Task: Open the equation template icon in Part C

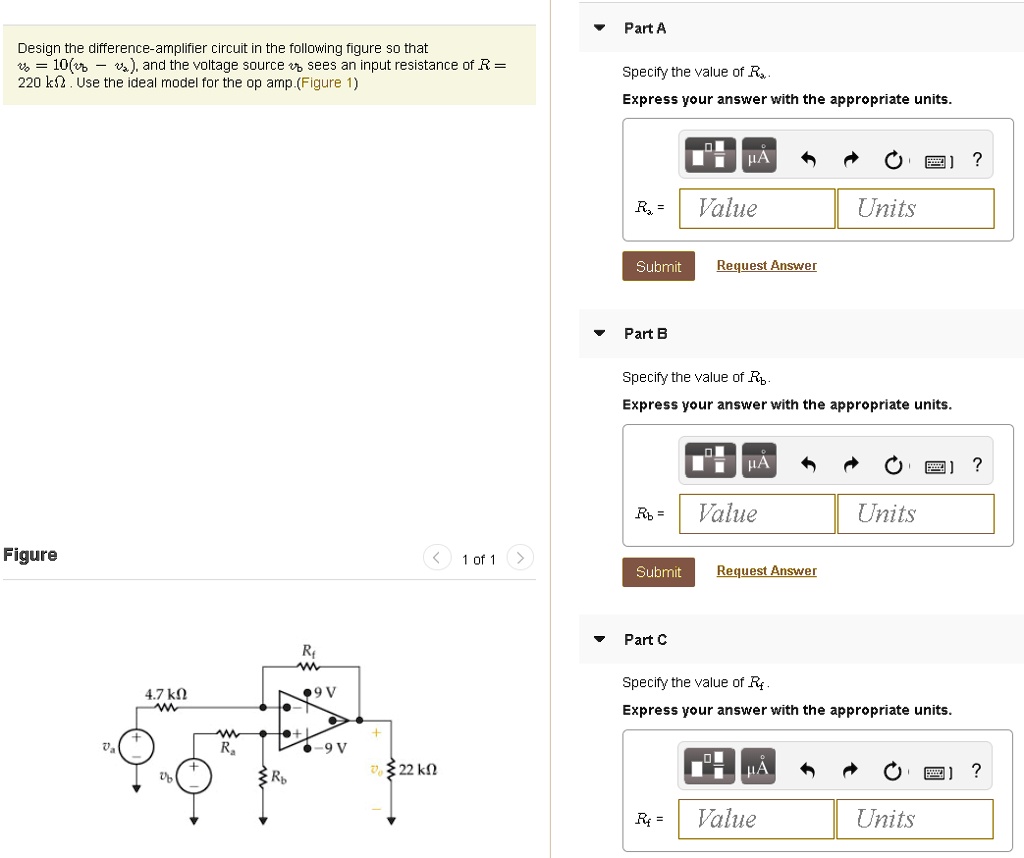Action: coord(708,765)
